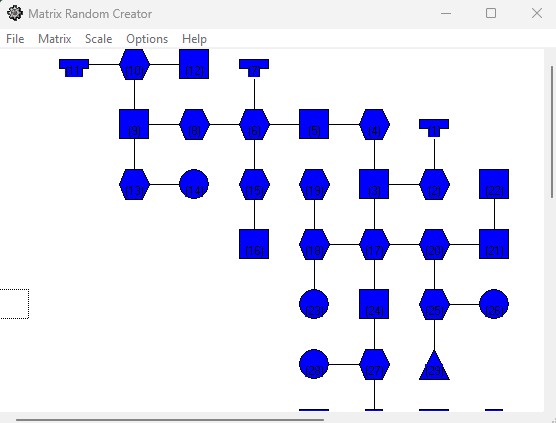Close the Matrix Random Creator window
Image resolution: width=556 pixels, height=423 pixels.
(537, 13)
